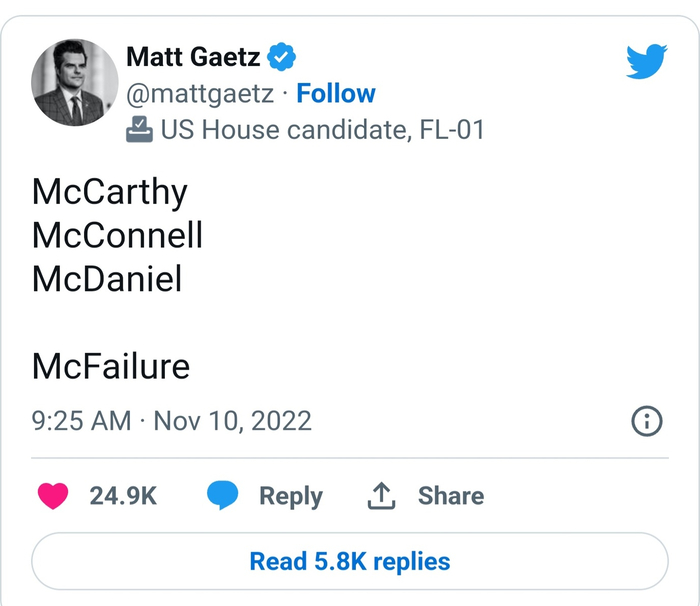Click the Twitter bird logo

pyautogui.click(x=646, y=63)
